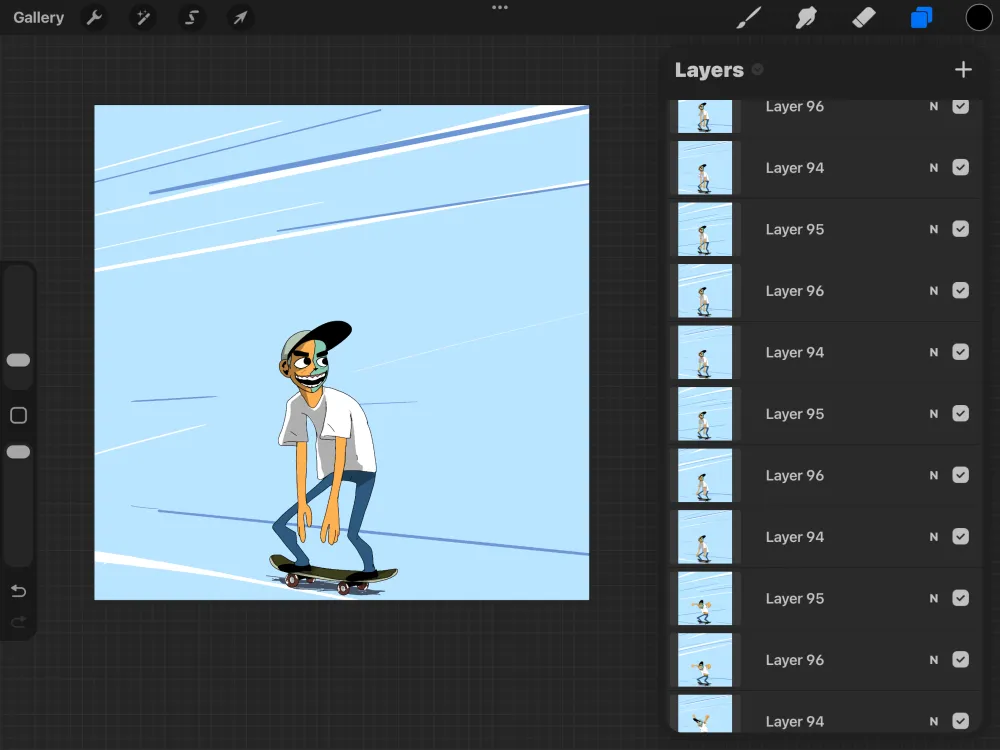Open the three-dot menu at top center

500,8
